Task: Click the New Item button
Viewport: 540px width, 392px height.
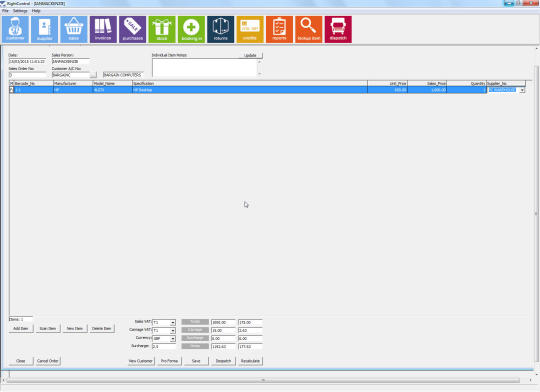Action: click(75, 329)
